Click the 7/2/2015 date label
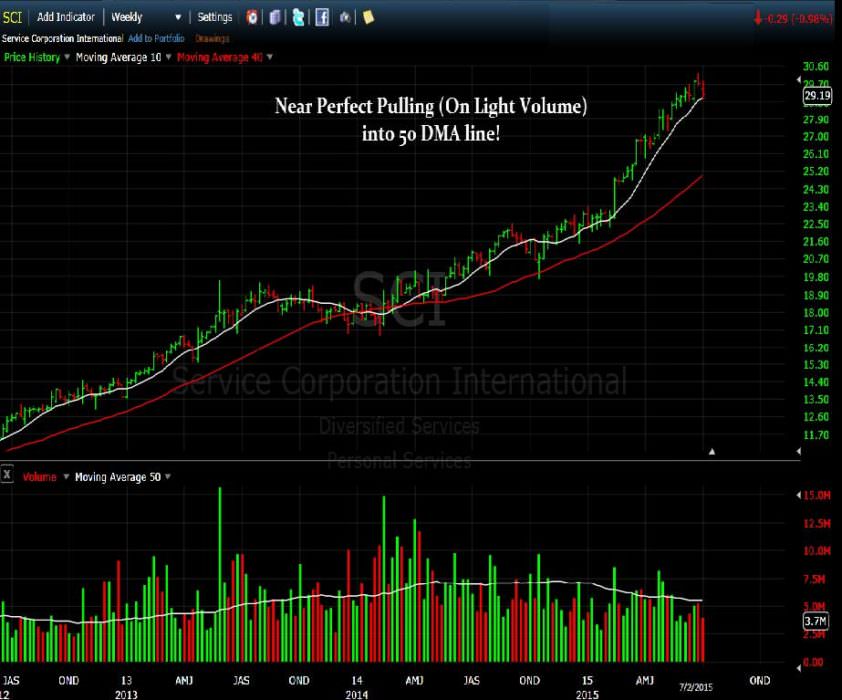 [x=695, y=687]
